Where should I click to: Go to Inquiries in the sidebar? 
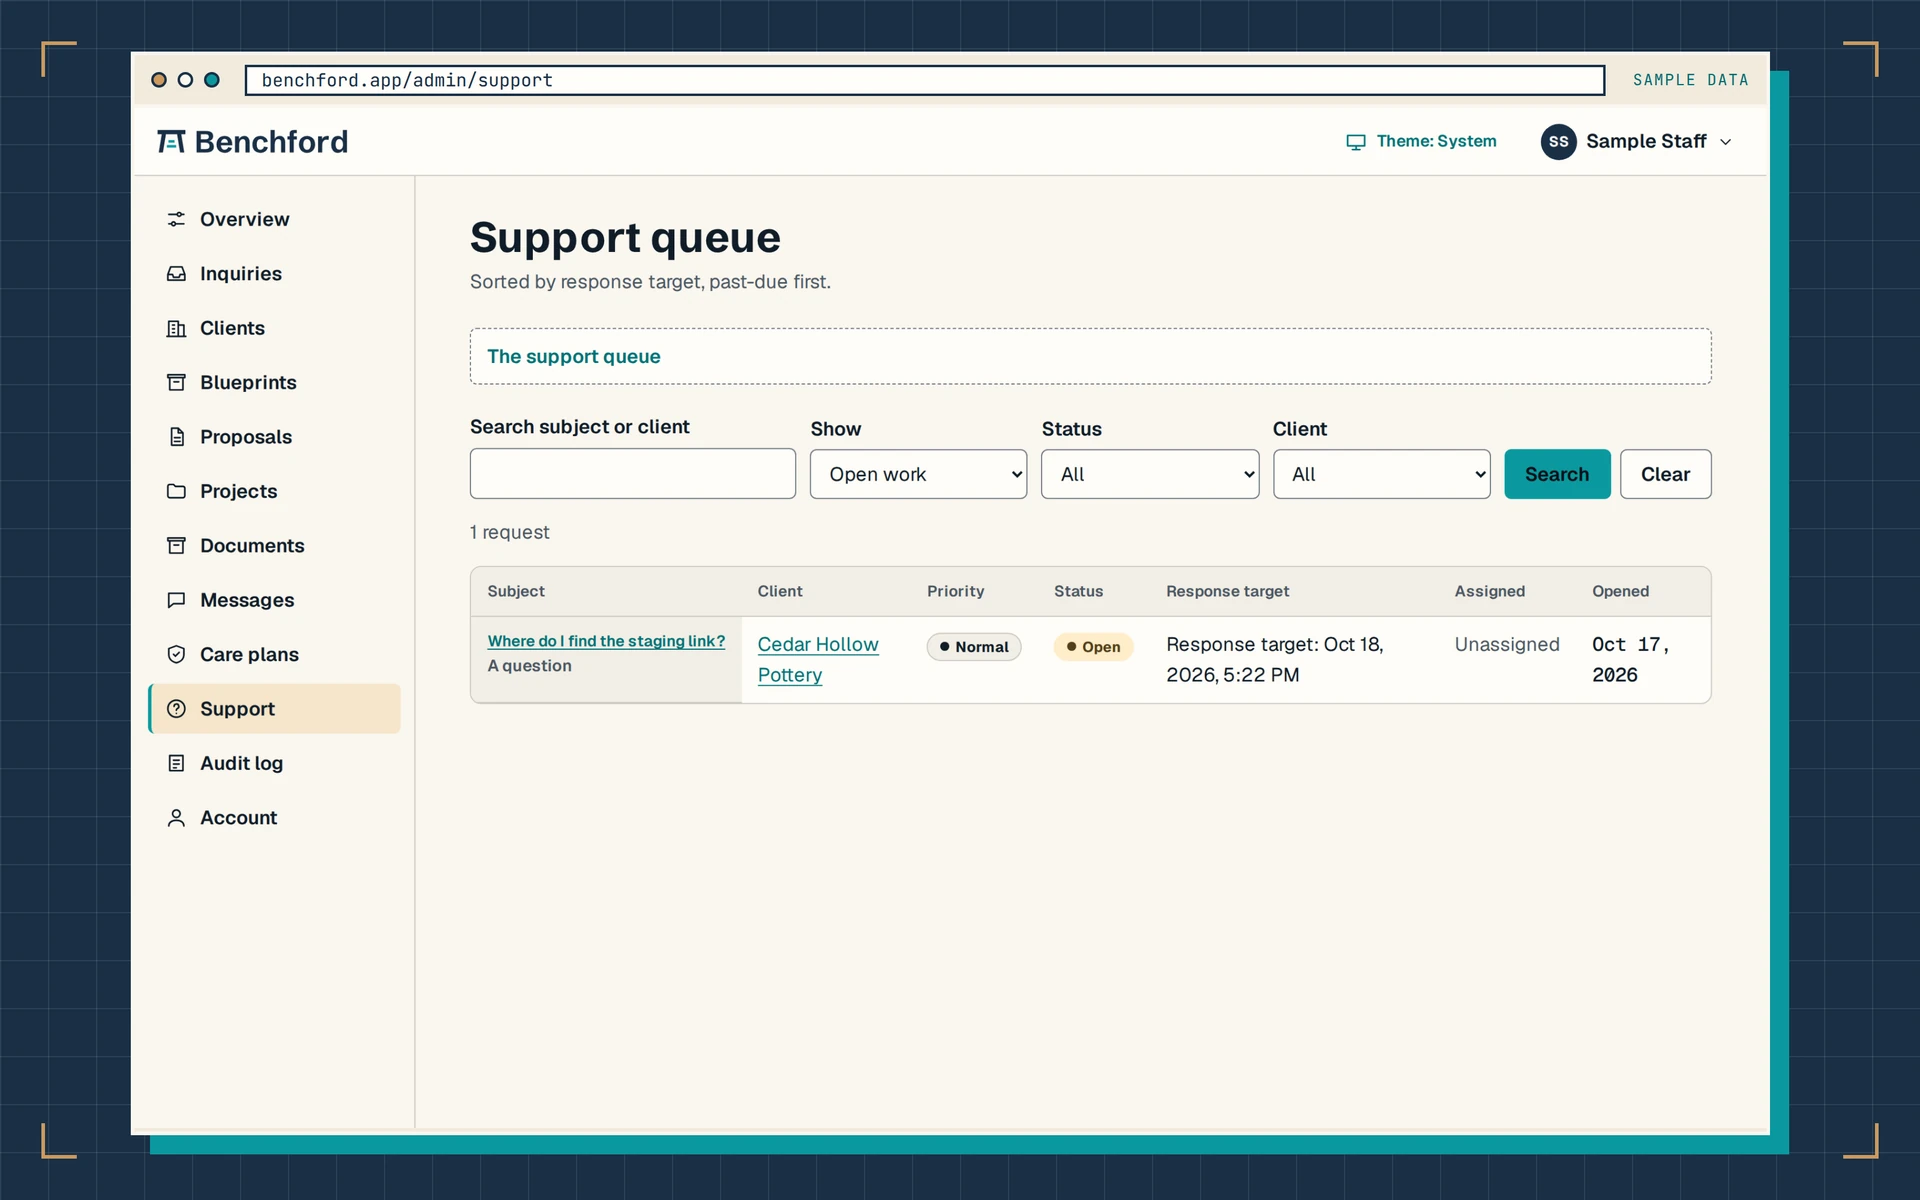[241, 273]
